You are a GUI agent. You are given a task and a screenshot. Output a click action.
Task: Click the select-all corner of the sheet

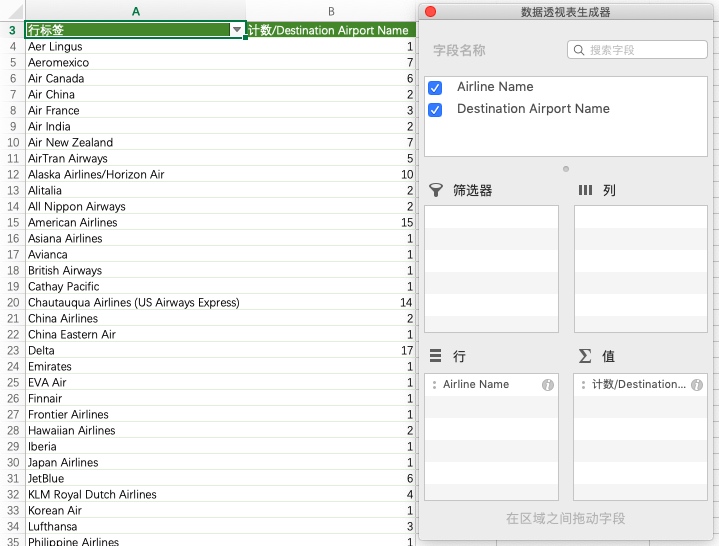[12, 11]
